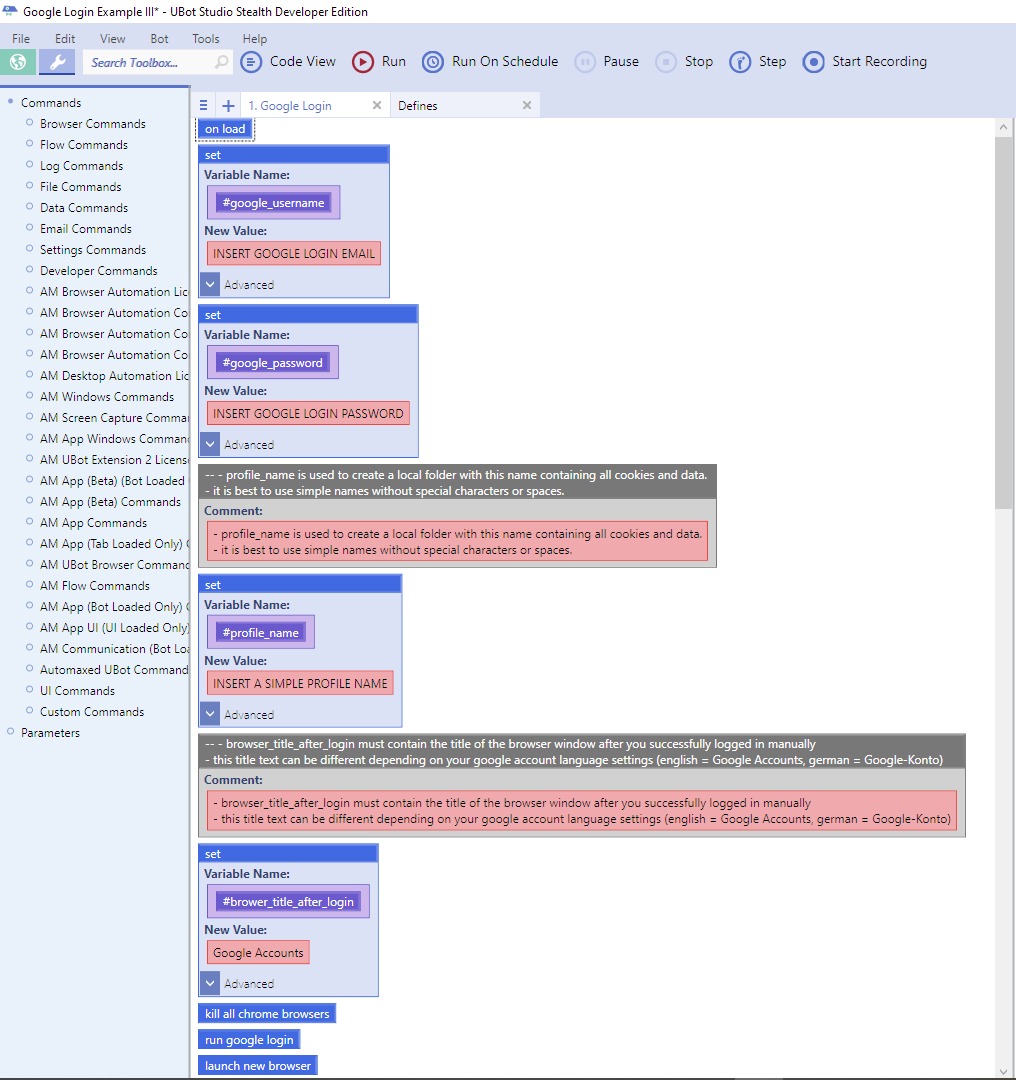This screenshot has height=1080, width=1016.
Task: Expand Advanced under google_username set
Action: click(210, 284)
